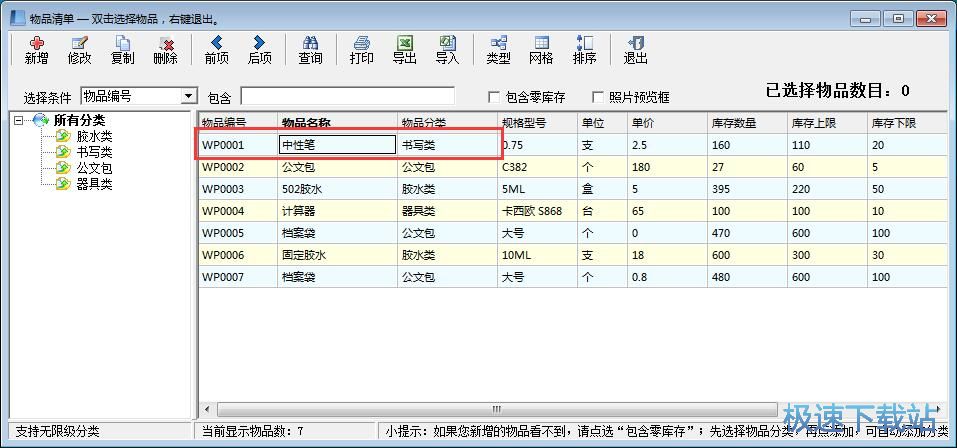The width and height of the screenshot is (957, 448).
Task: Select the 书写类 category
Action: coord(94,152)
